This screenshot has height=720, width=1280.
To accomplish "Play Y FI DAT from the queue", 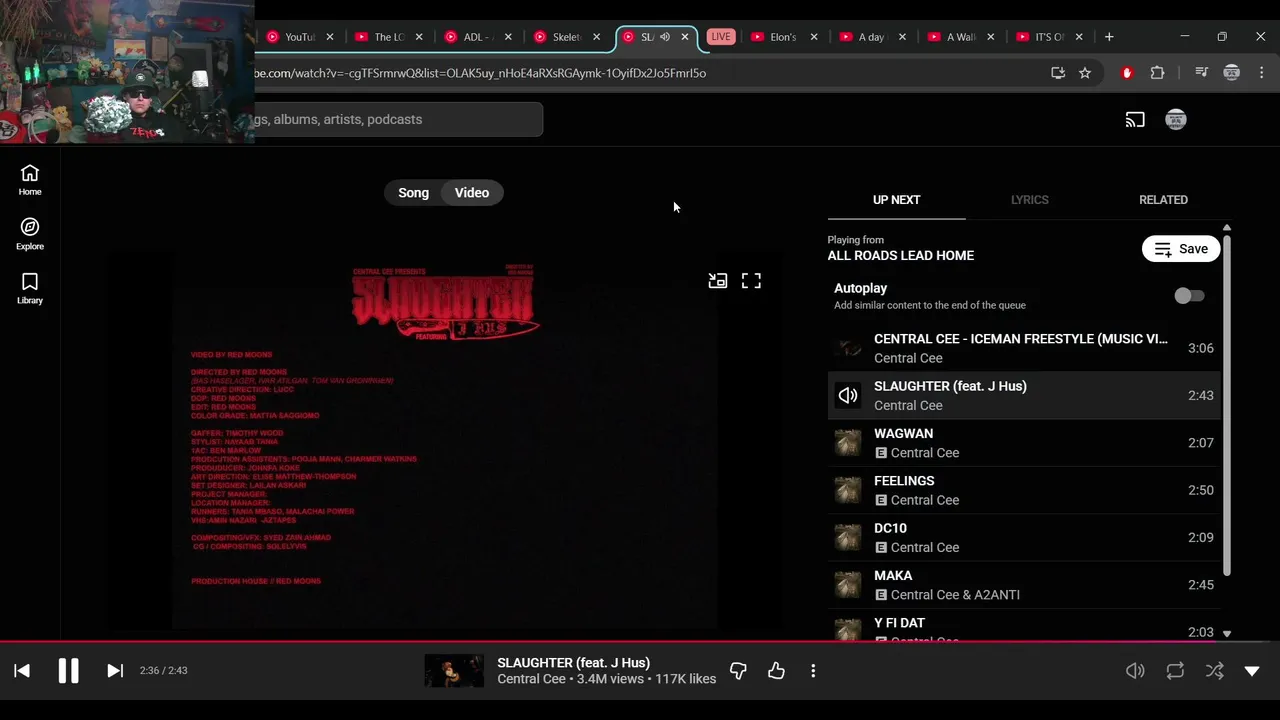I will click(x=1024, y=626).
